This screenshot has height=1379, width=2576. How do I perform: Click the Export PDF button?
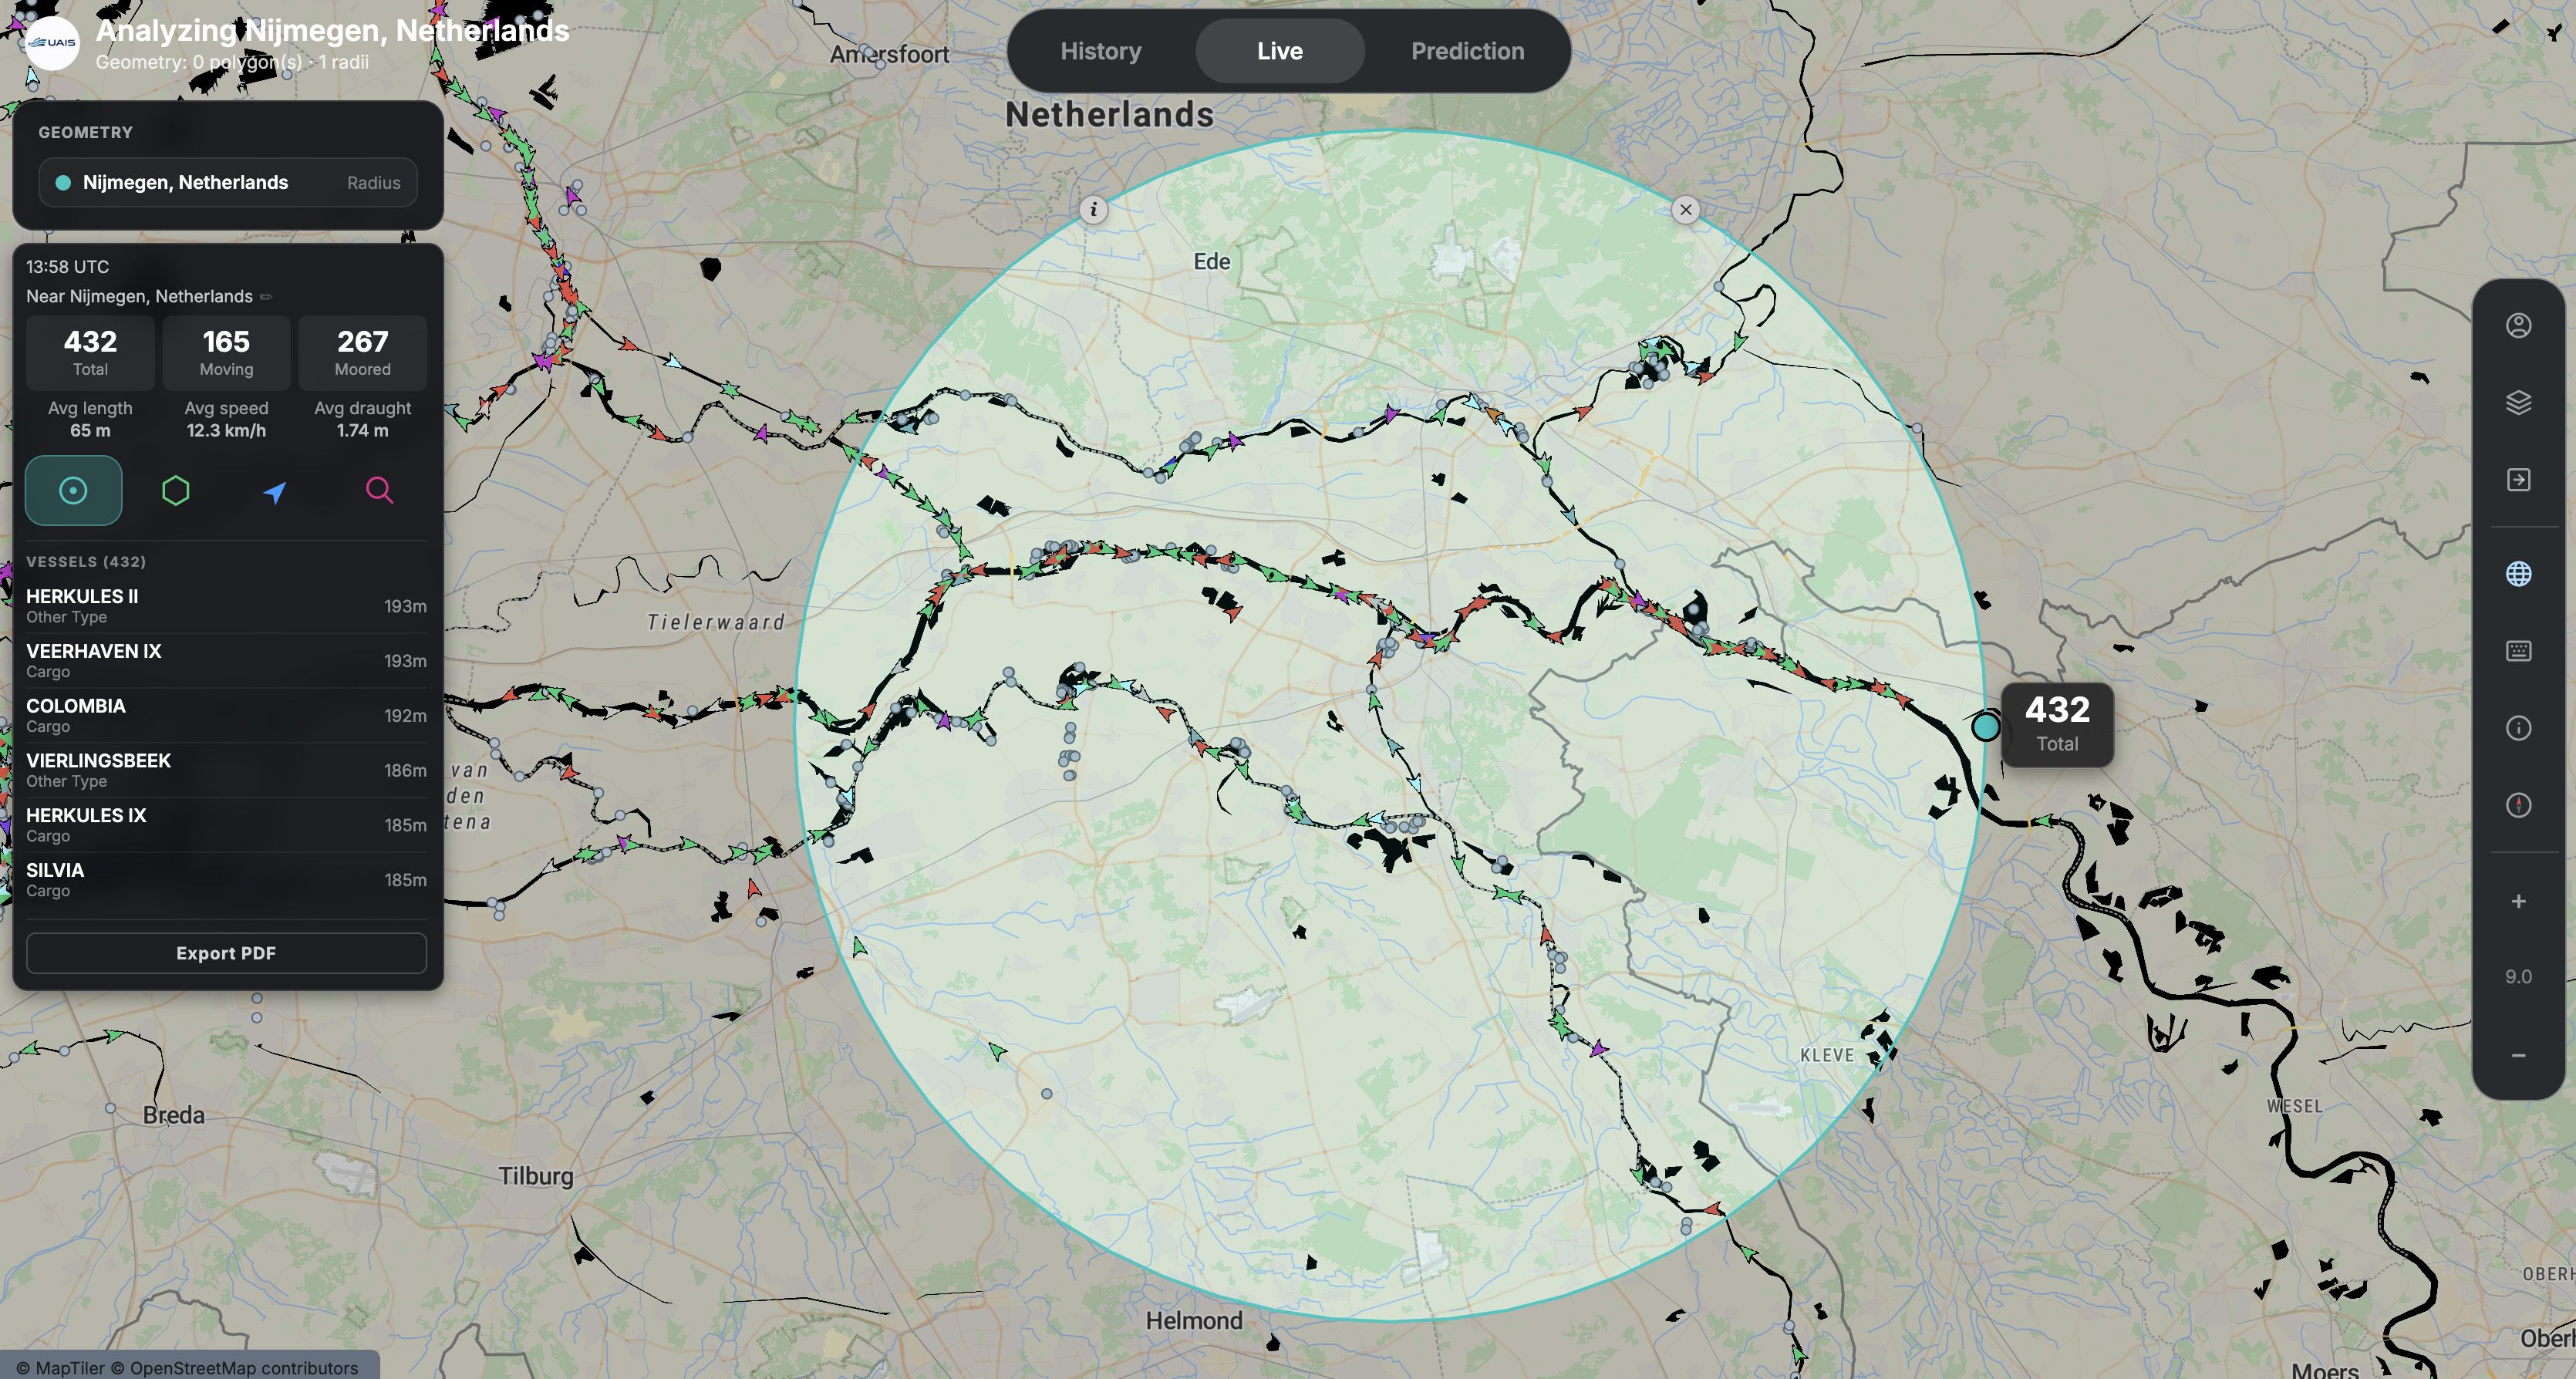click(x=226, y=953)
